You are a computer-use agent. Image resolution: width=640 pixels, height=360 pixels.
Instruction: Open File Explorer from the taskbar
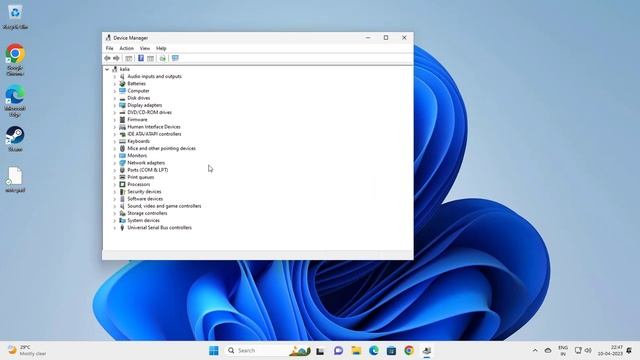pos(356,351)
